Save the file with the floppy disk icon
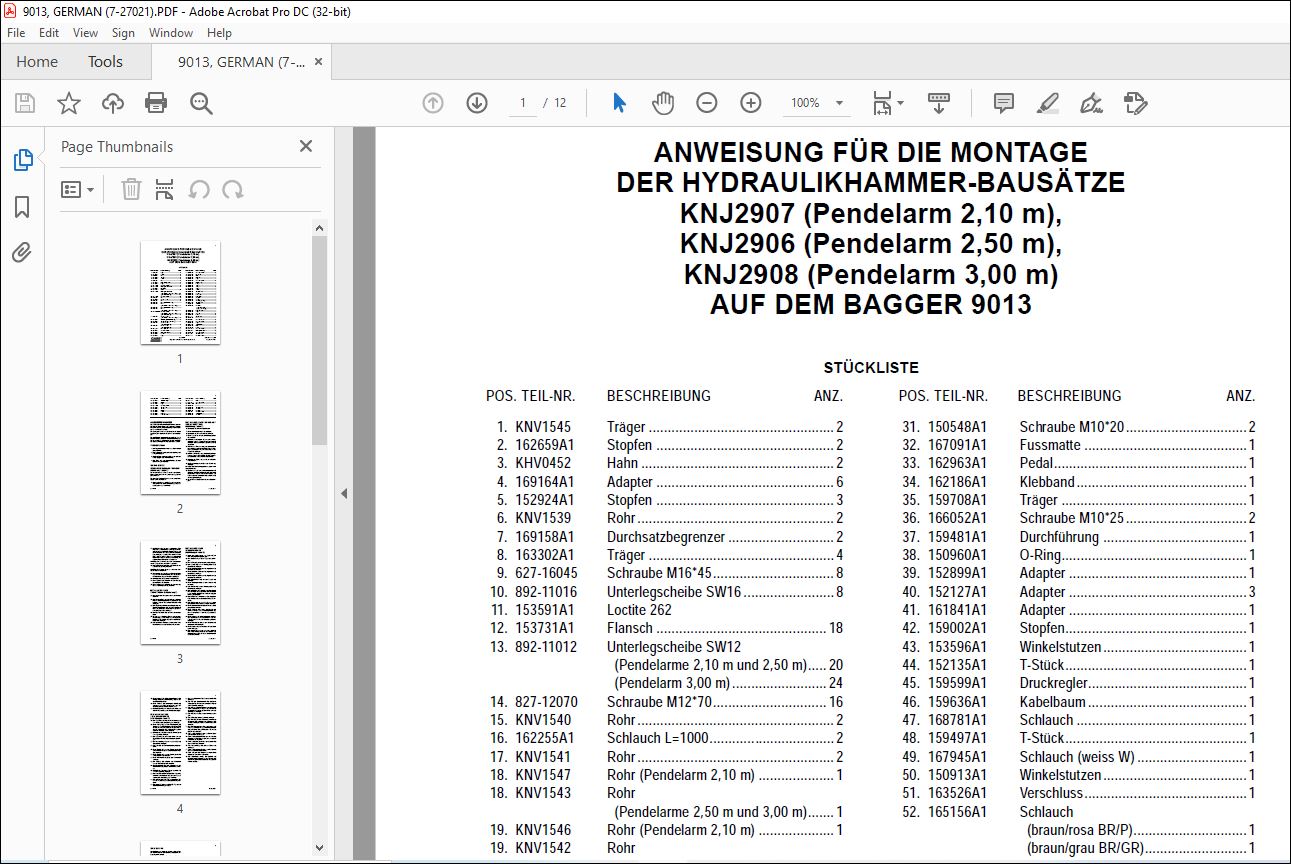Viewport: 1291px width, 864px height. (25, 103)
